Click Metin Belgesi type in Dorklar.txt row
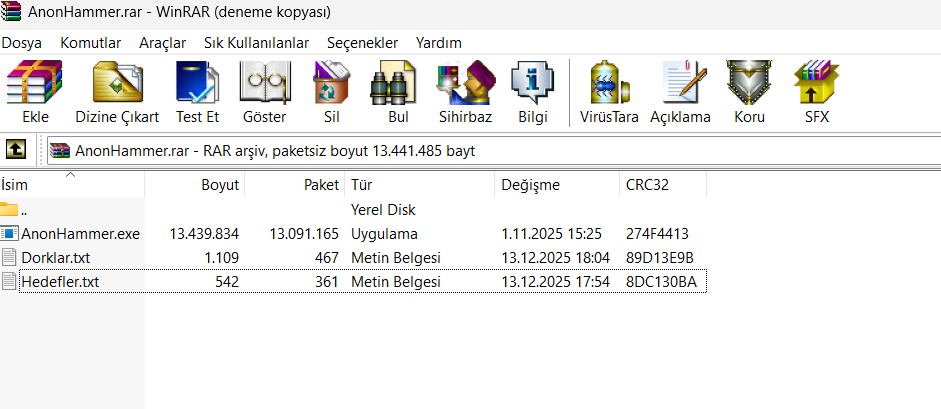 [395, 257]
